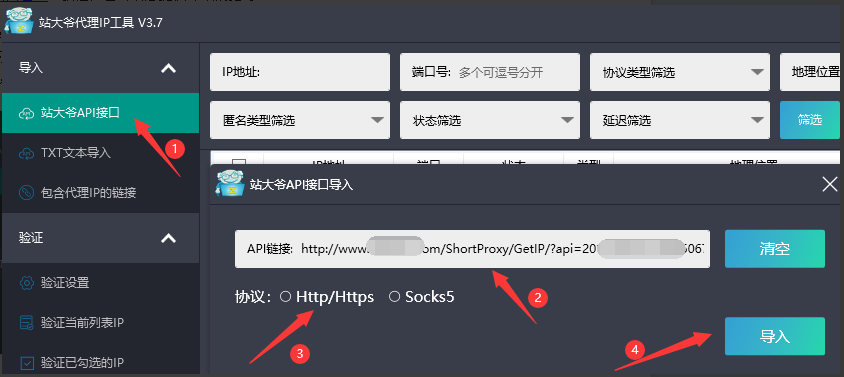Open 匿名类型筛选 dropdown
The image size is (844, 377).
point(300,120)
